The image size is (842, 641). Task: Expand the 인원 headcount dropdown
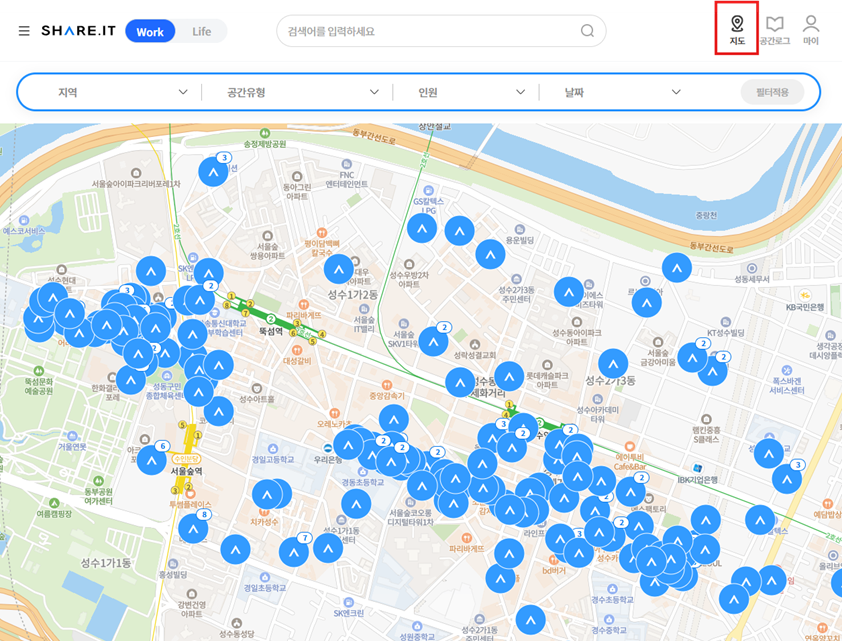tap(471, 92)
